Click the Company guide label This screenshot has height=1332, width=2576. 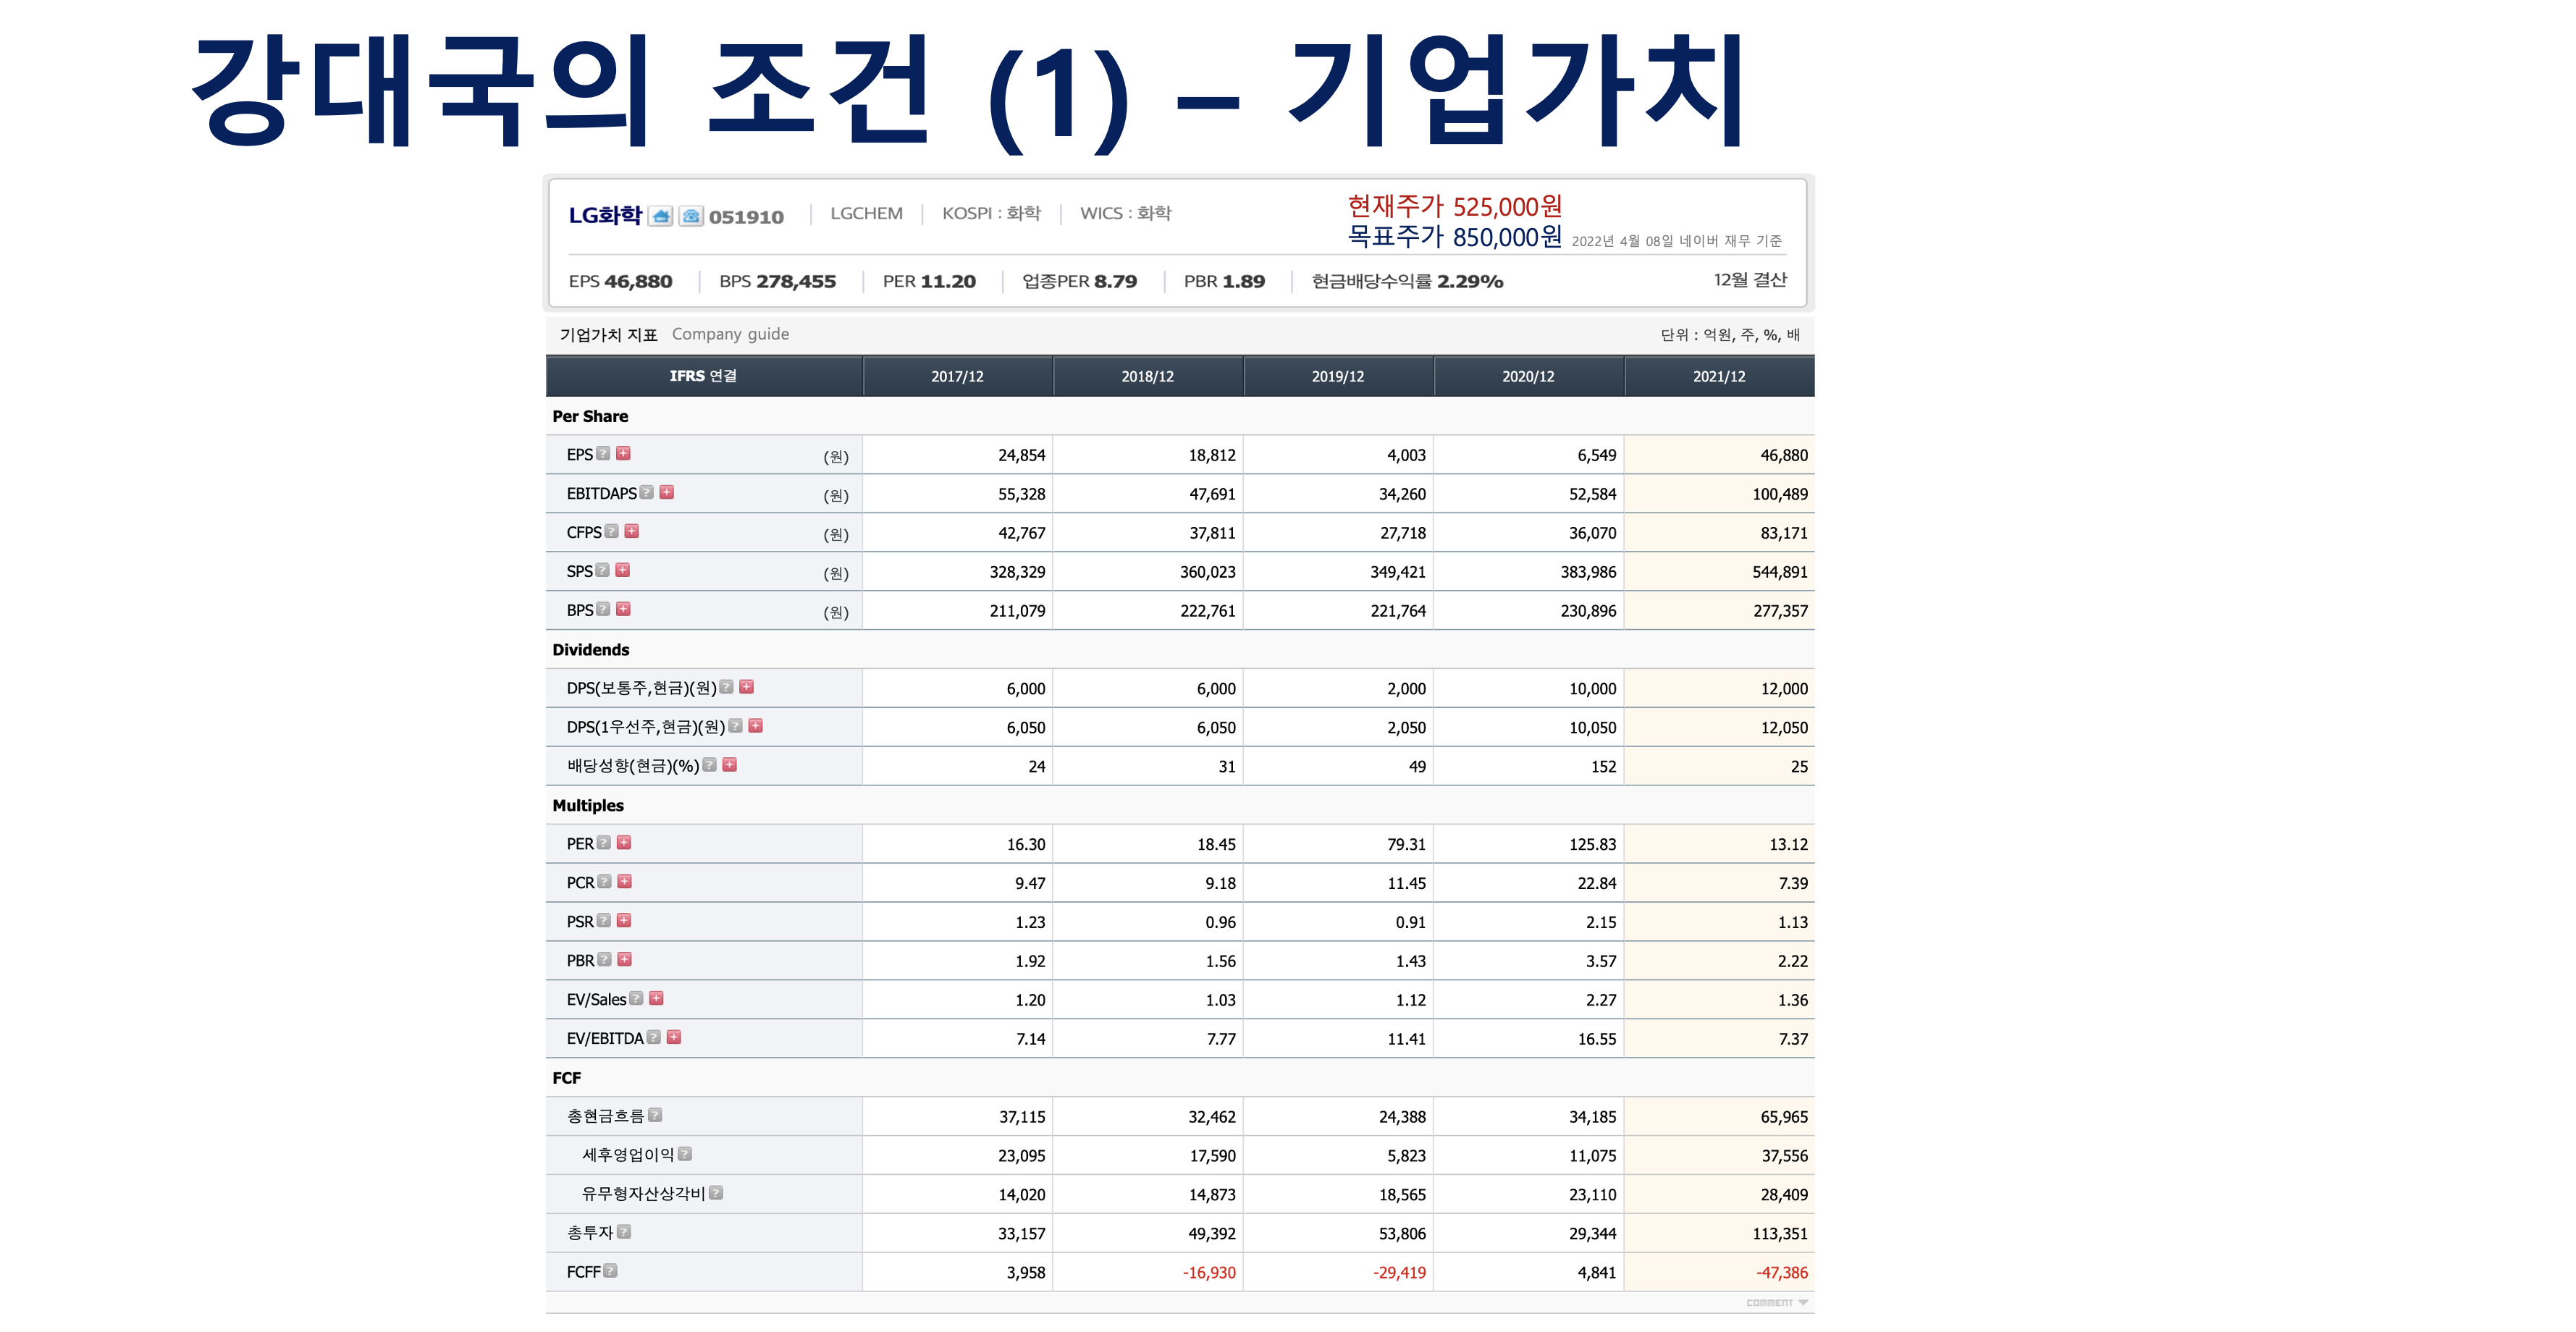tap(730, 334)
